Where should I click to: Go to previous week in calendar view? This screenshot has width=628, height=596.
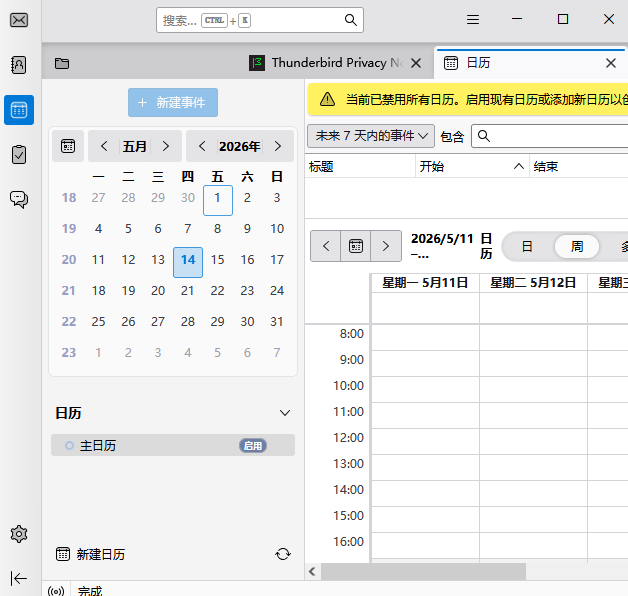(x=326, y=246)
